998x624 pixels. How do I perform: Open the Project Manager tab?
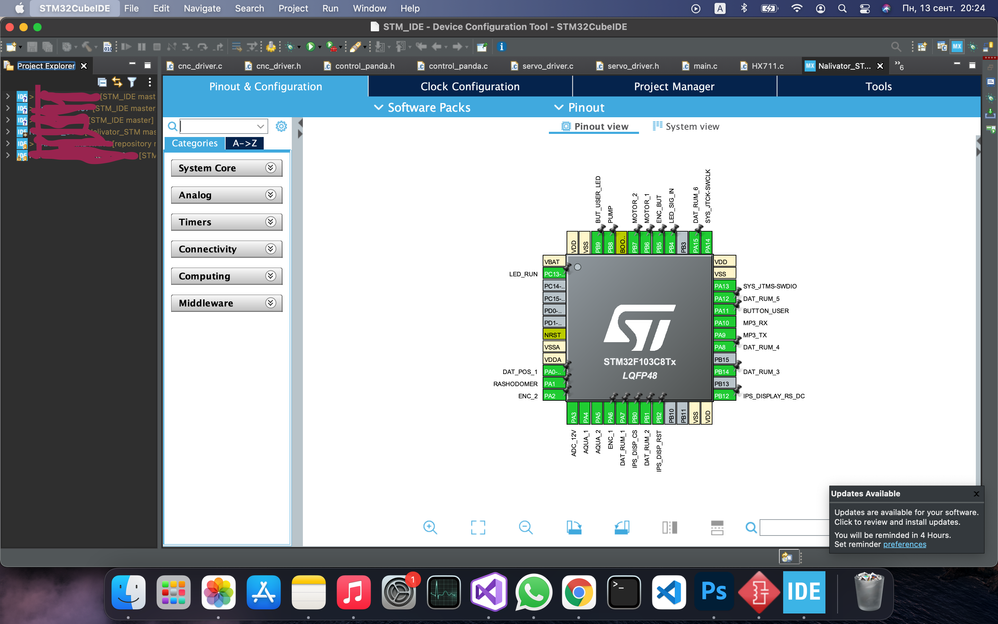click(x=674, y=87)
